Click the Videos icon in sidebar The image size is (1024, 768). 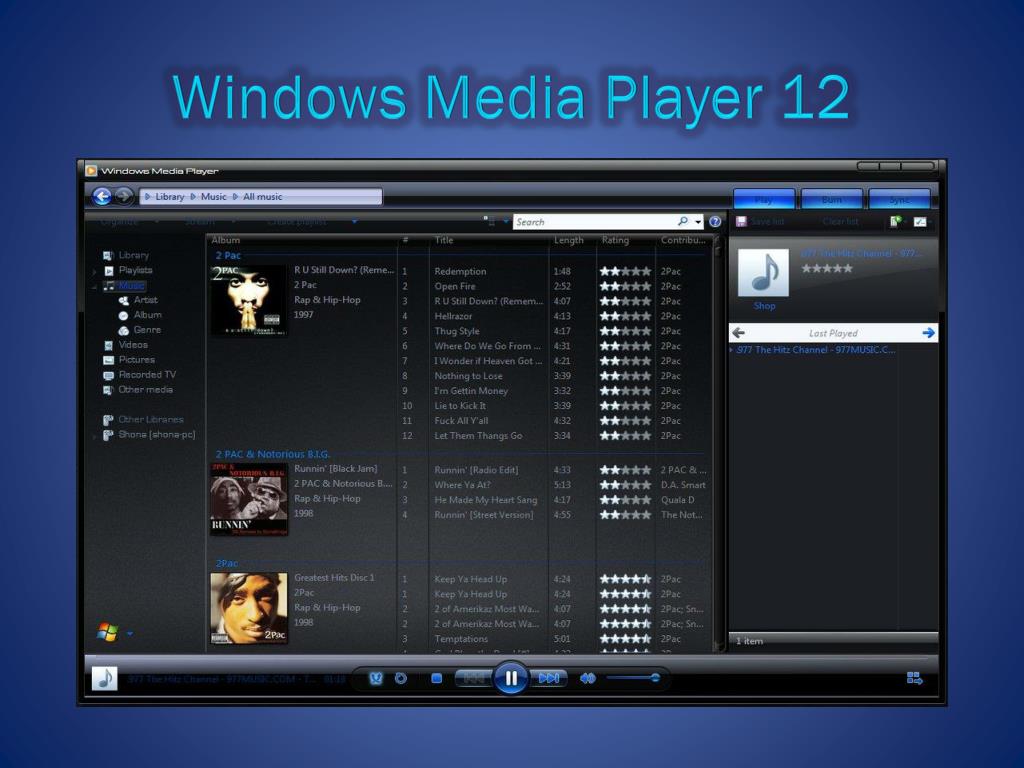coord(108,345)
